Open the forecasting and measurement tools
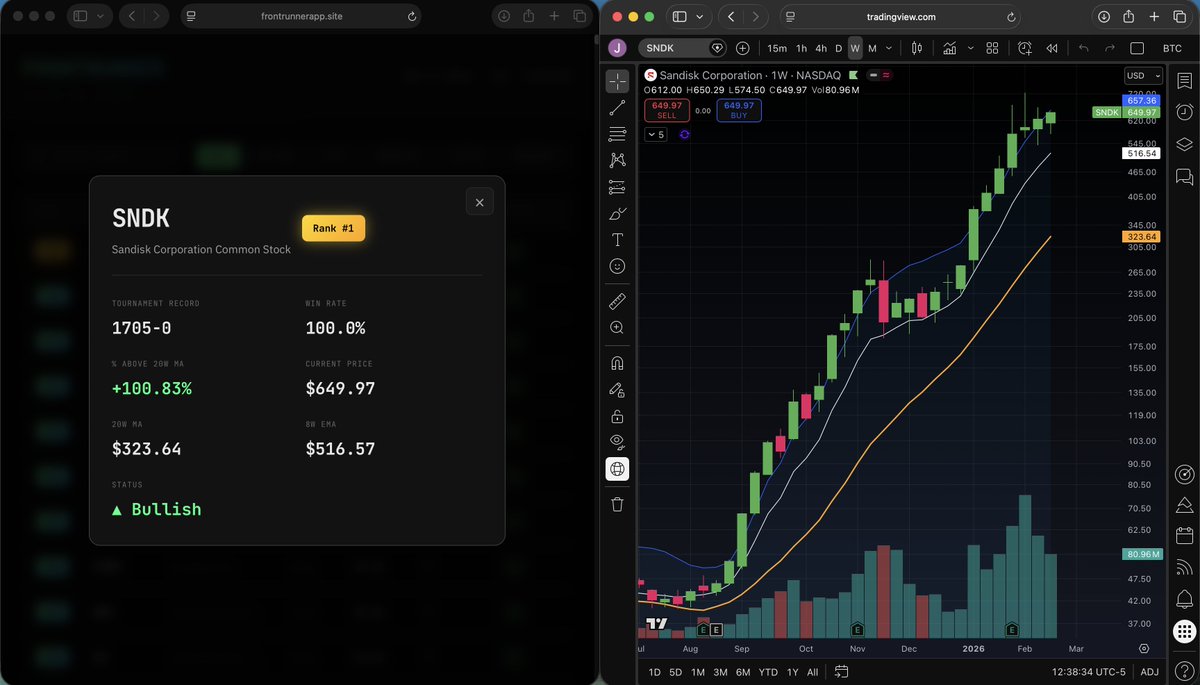 tap(617, 187)
